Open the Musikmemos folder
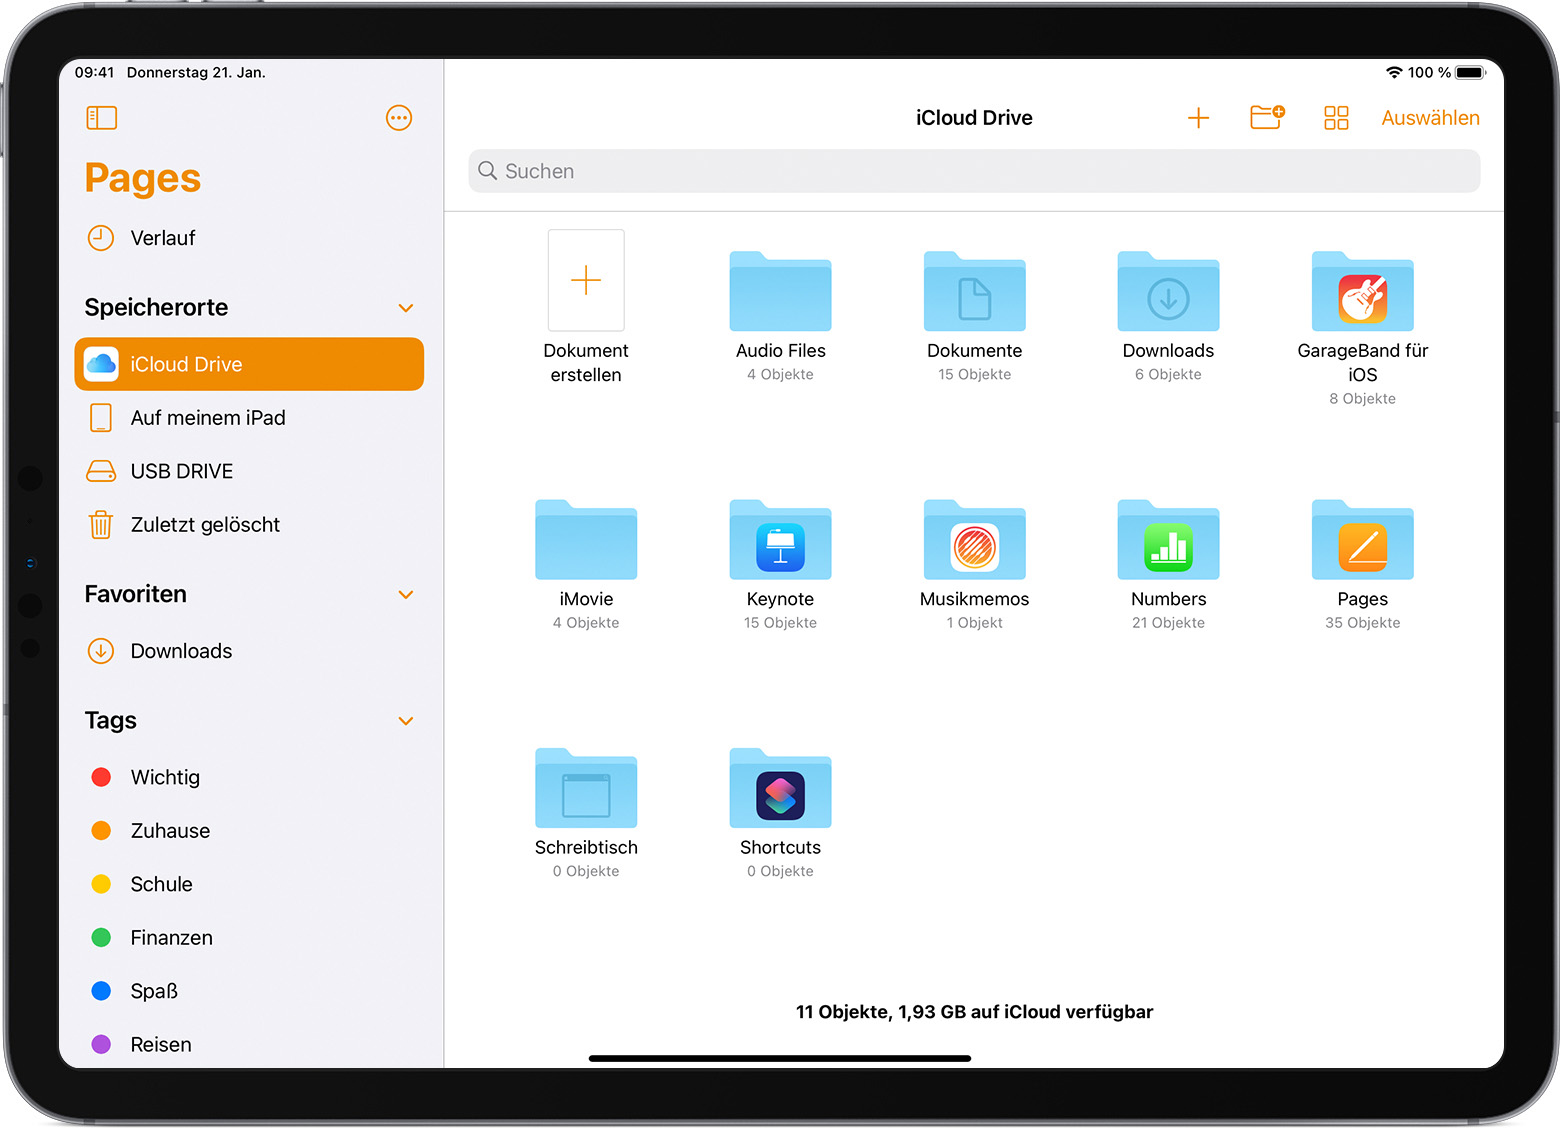Screen dimensions: 1560x1130 (975, 566)
